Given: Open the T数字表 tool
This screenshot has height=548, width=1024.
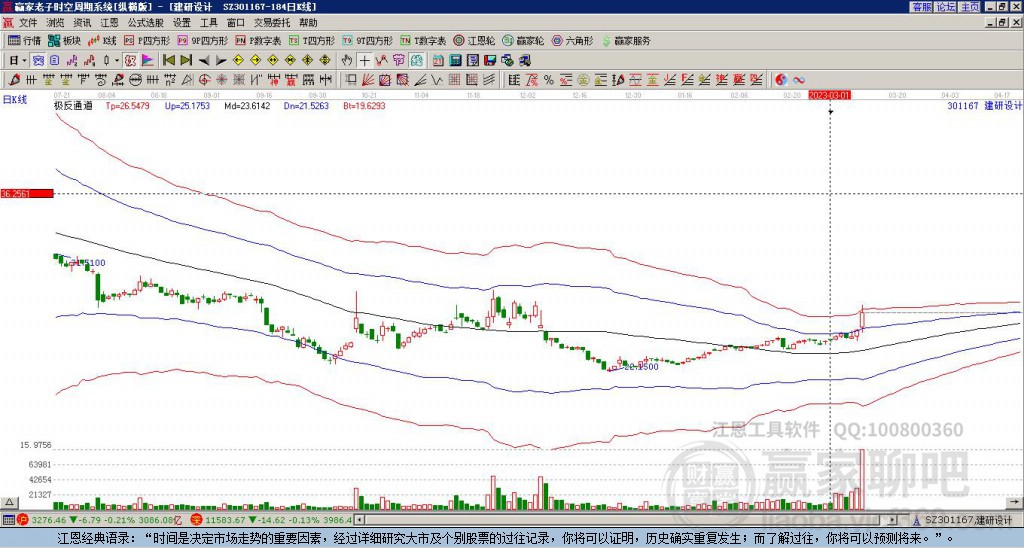Looking at the screenshot, I should click(x=423, y=40).
